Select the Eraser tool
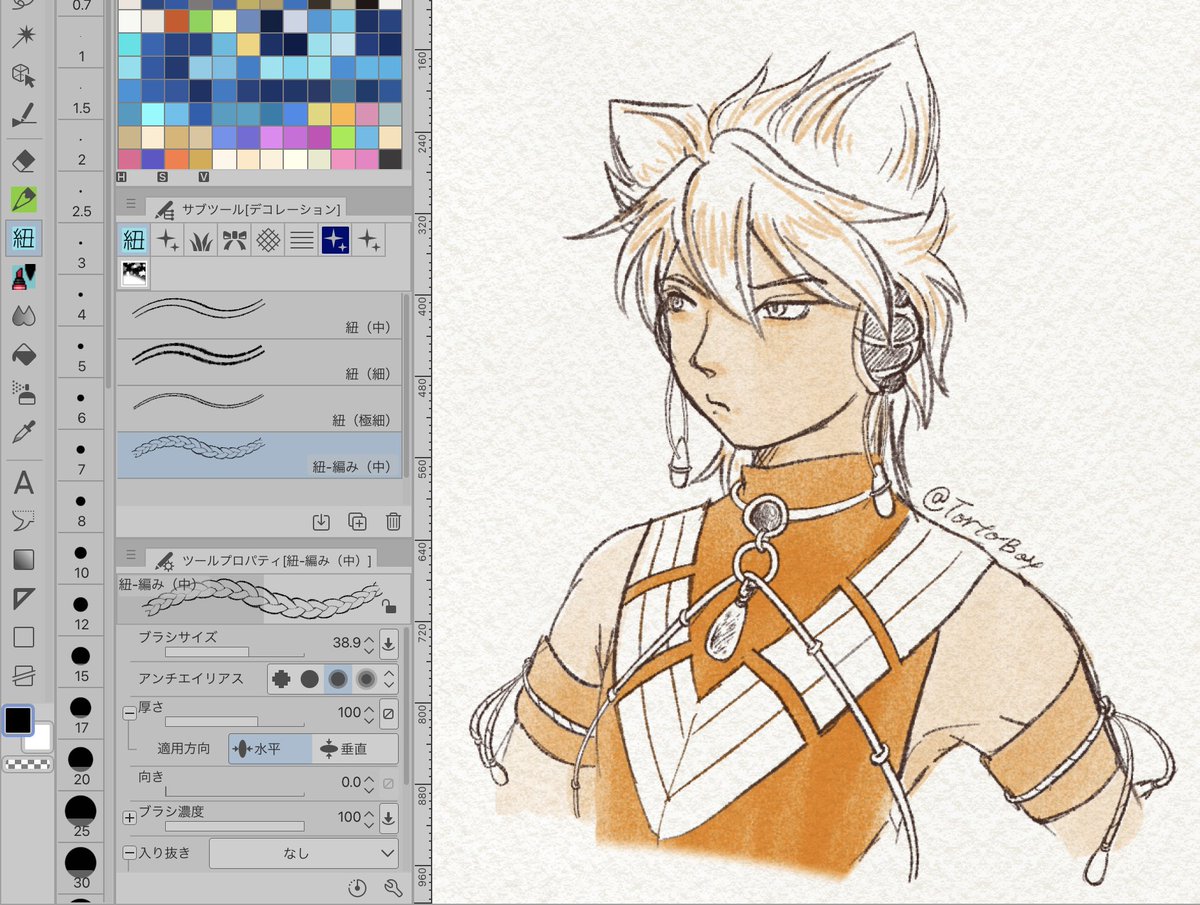 pyautogui.click(x=24, y=161)
